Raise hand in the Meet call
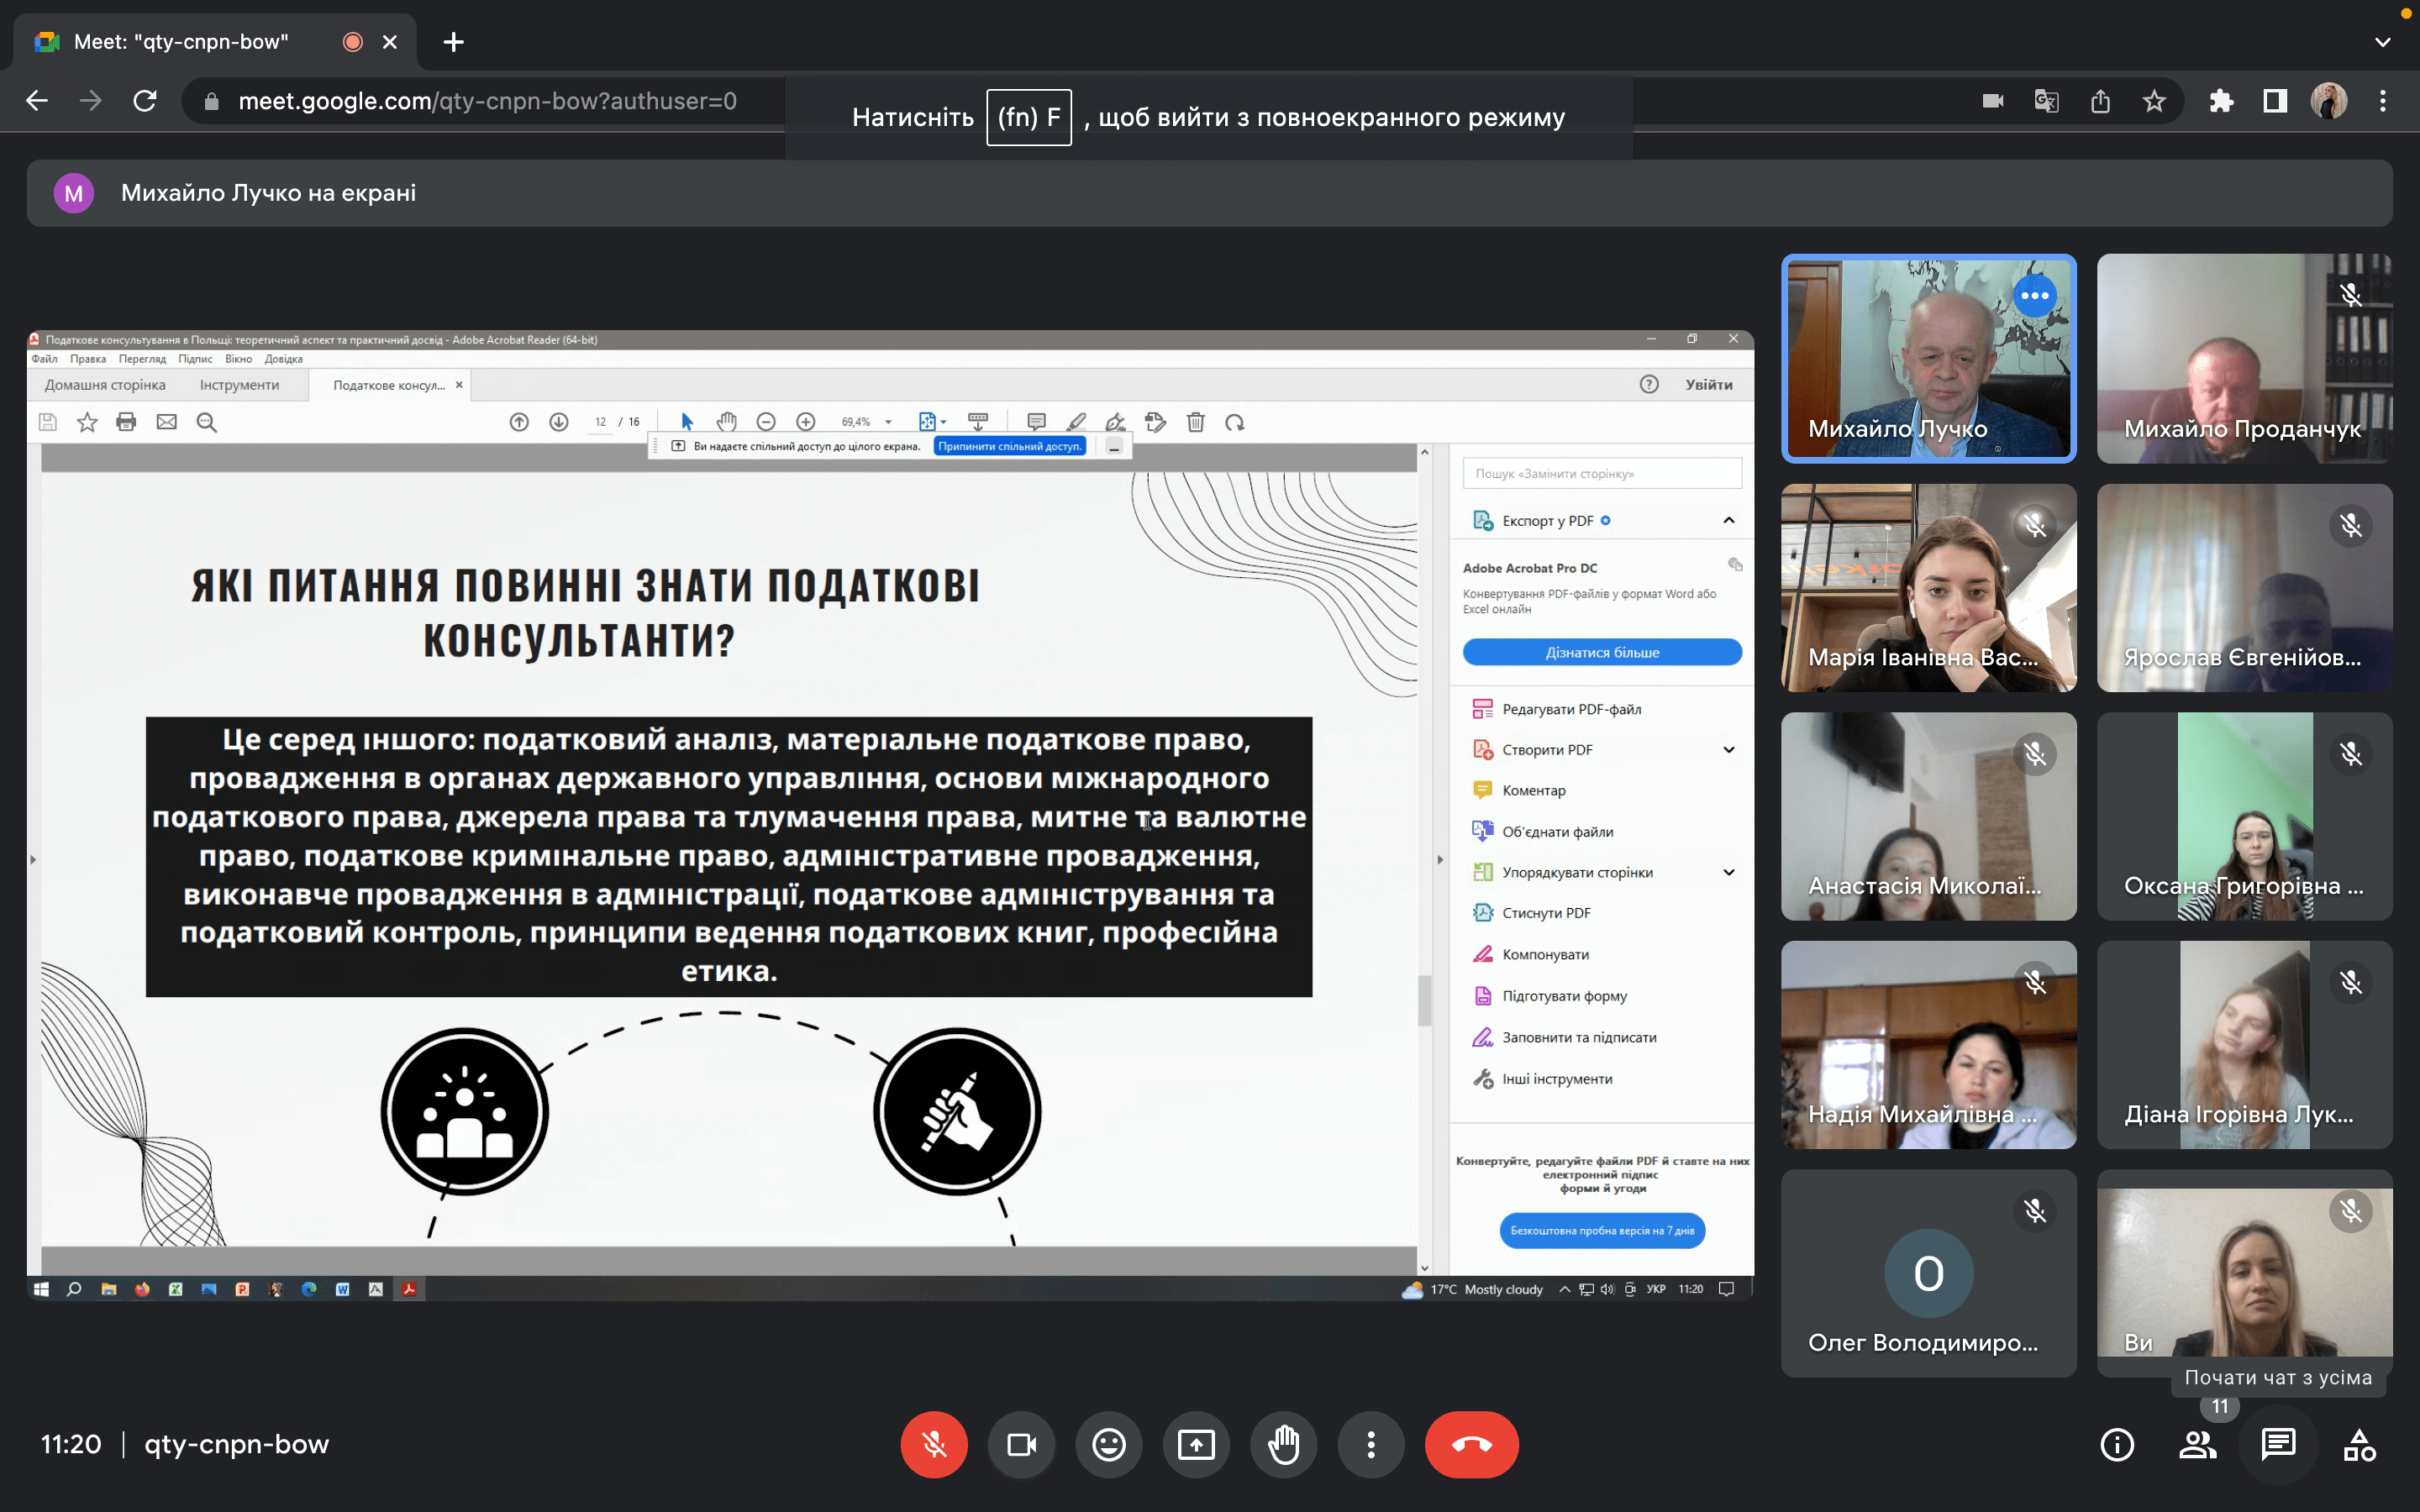2420x1512 pixels. tap(1284, 1444)
